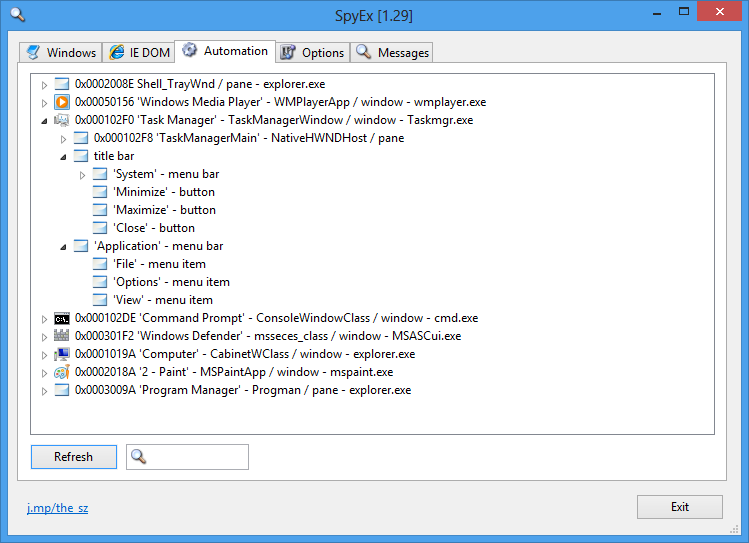Select 'TaskManagerMain' - NativeHWNDHost row text

pos(249,138)
